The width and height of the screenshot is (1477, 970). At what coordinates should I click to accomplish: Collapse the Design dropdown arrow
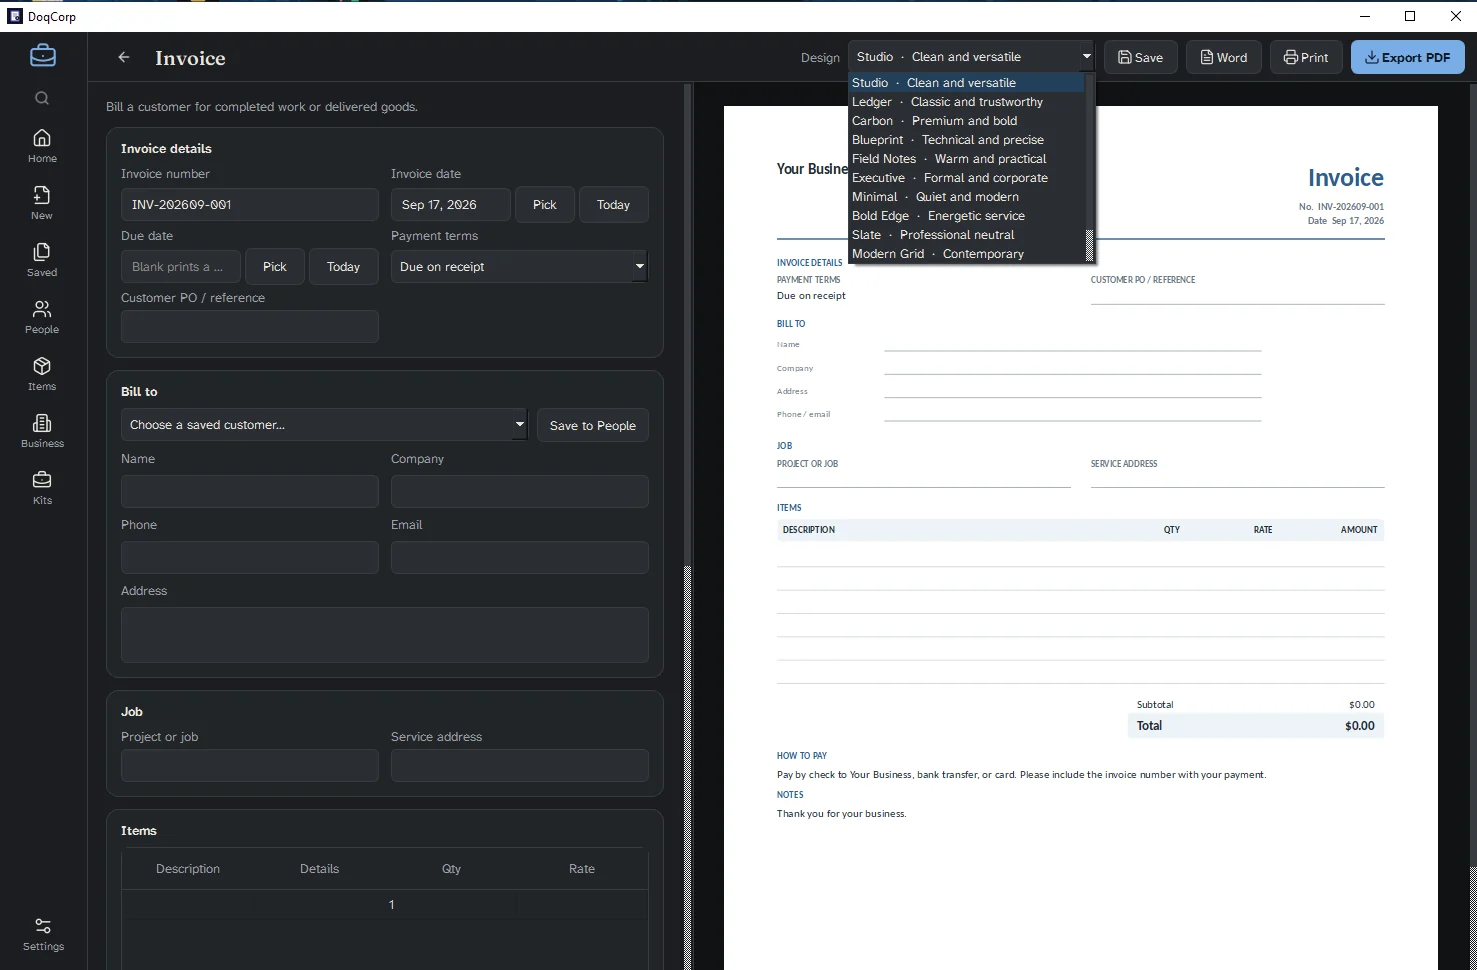[x=1086, y=57]
